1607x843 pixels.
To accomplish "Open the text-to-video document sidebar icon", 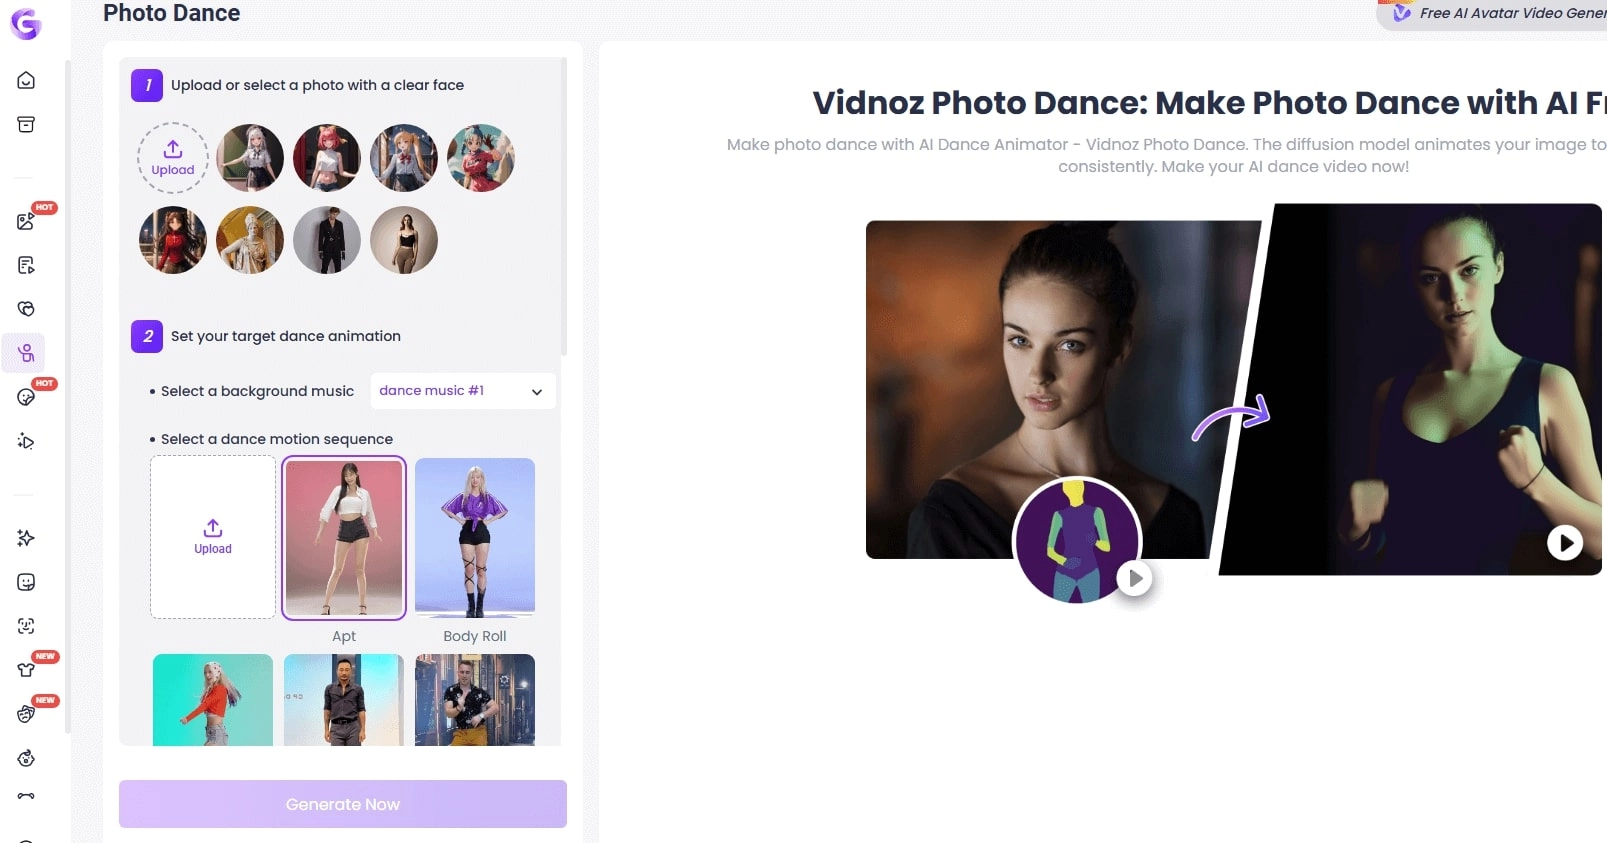I will [x=26, y=265].
